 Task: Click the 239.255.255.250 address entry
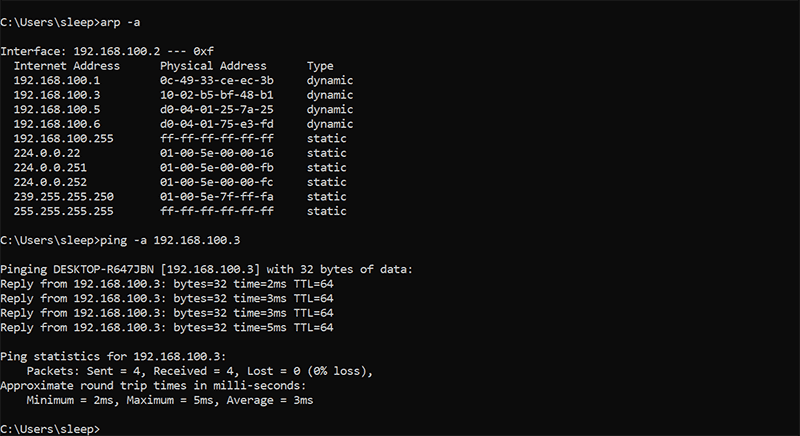pyautogui.click(x=64, y=197)
